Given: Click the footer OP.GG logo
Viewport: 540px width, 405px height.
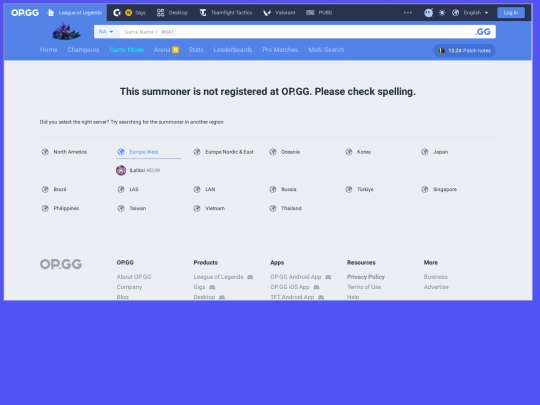Looking at the screenshot, I should click(61, 264).
